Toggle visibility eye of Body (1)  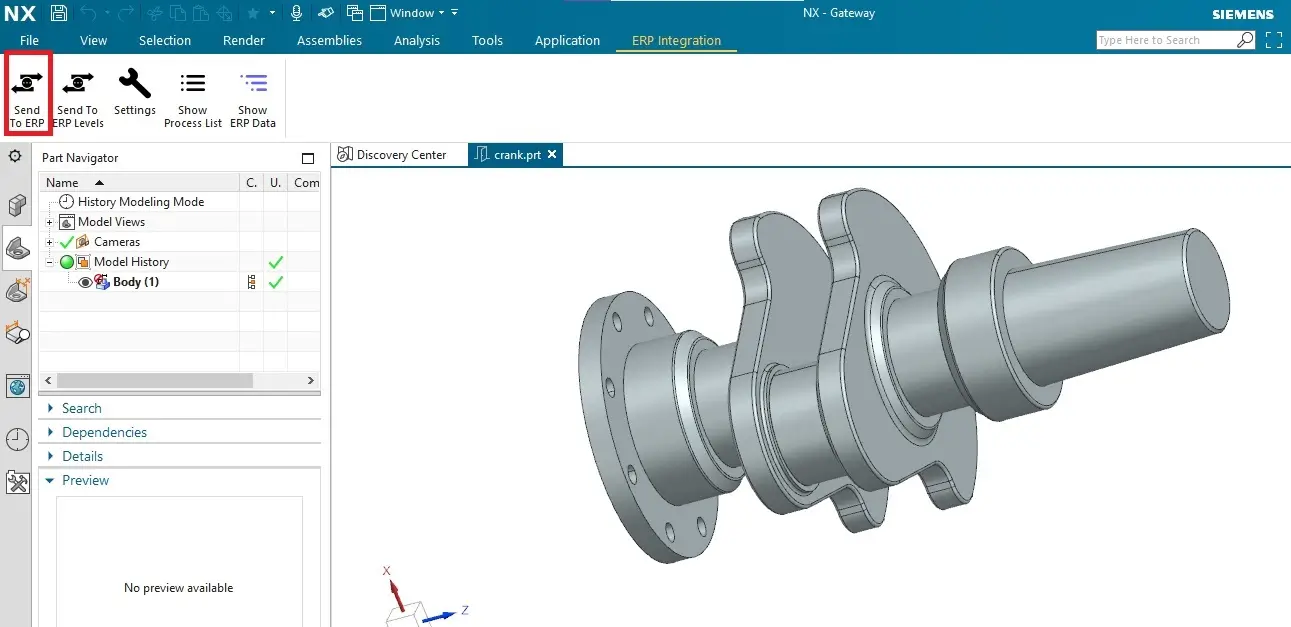point(85,282)
